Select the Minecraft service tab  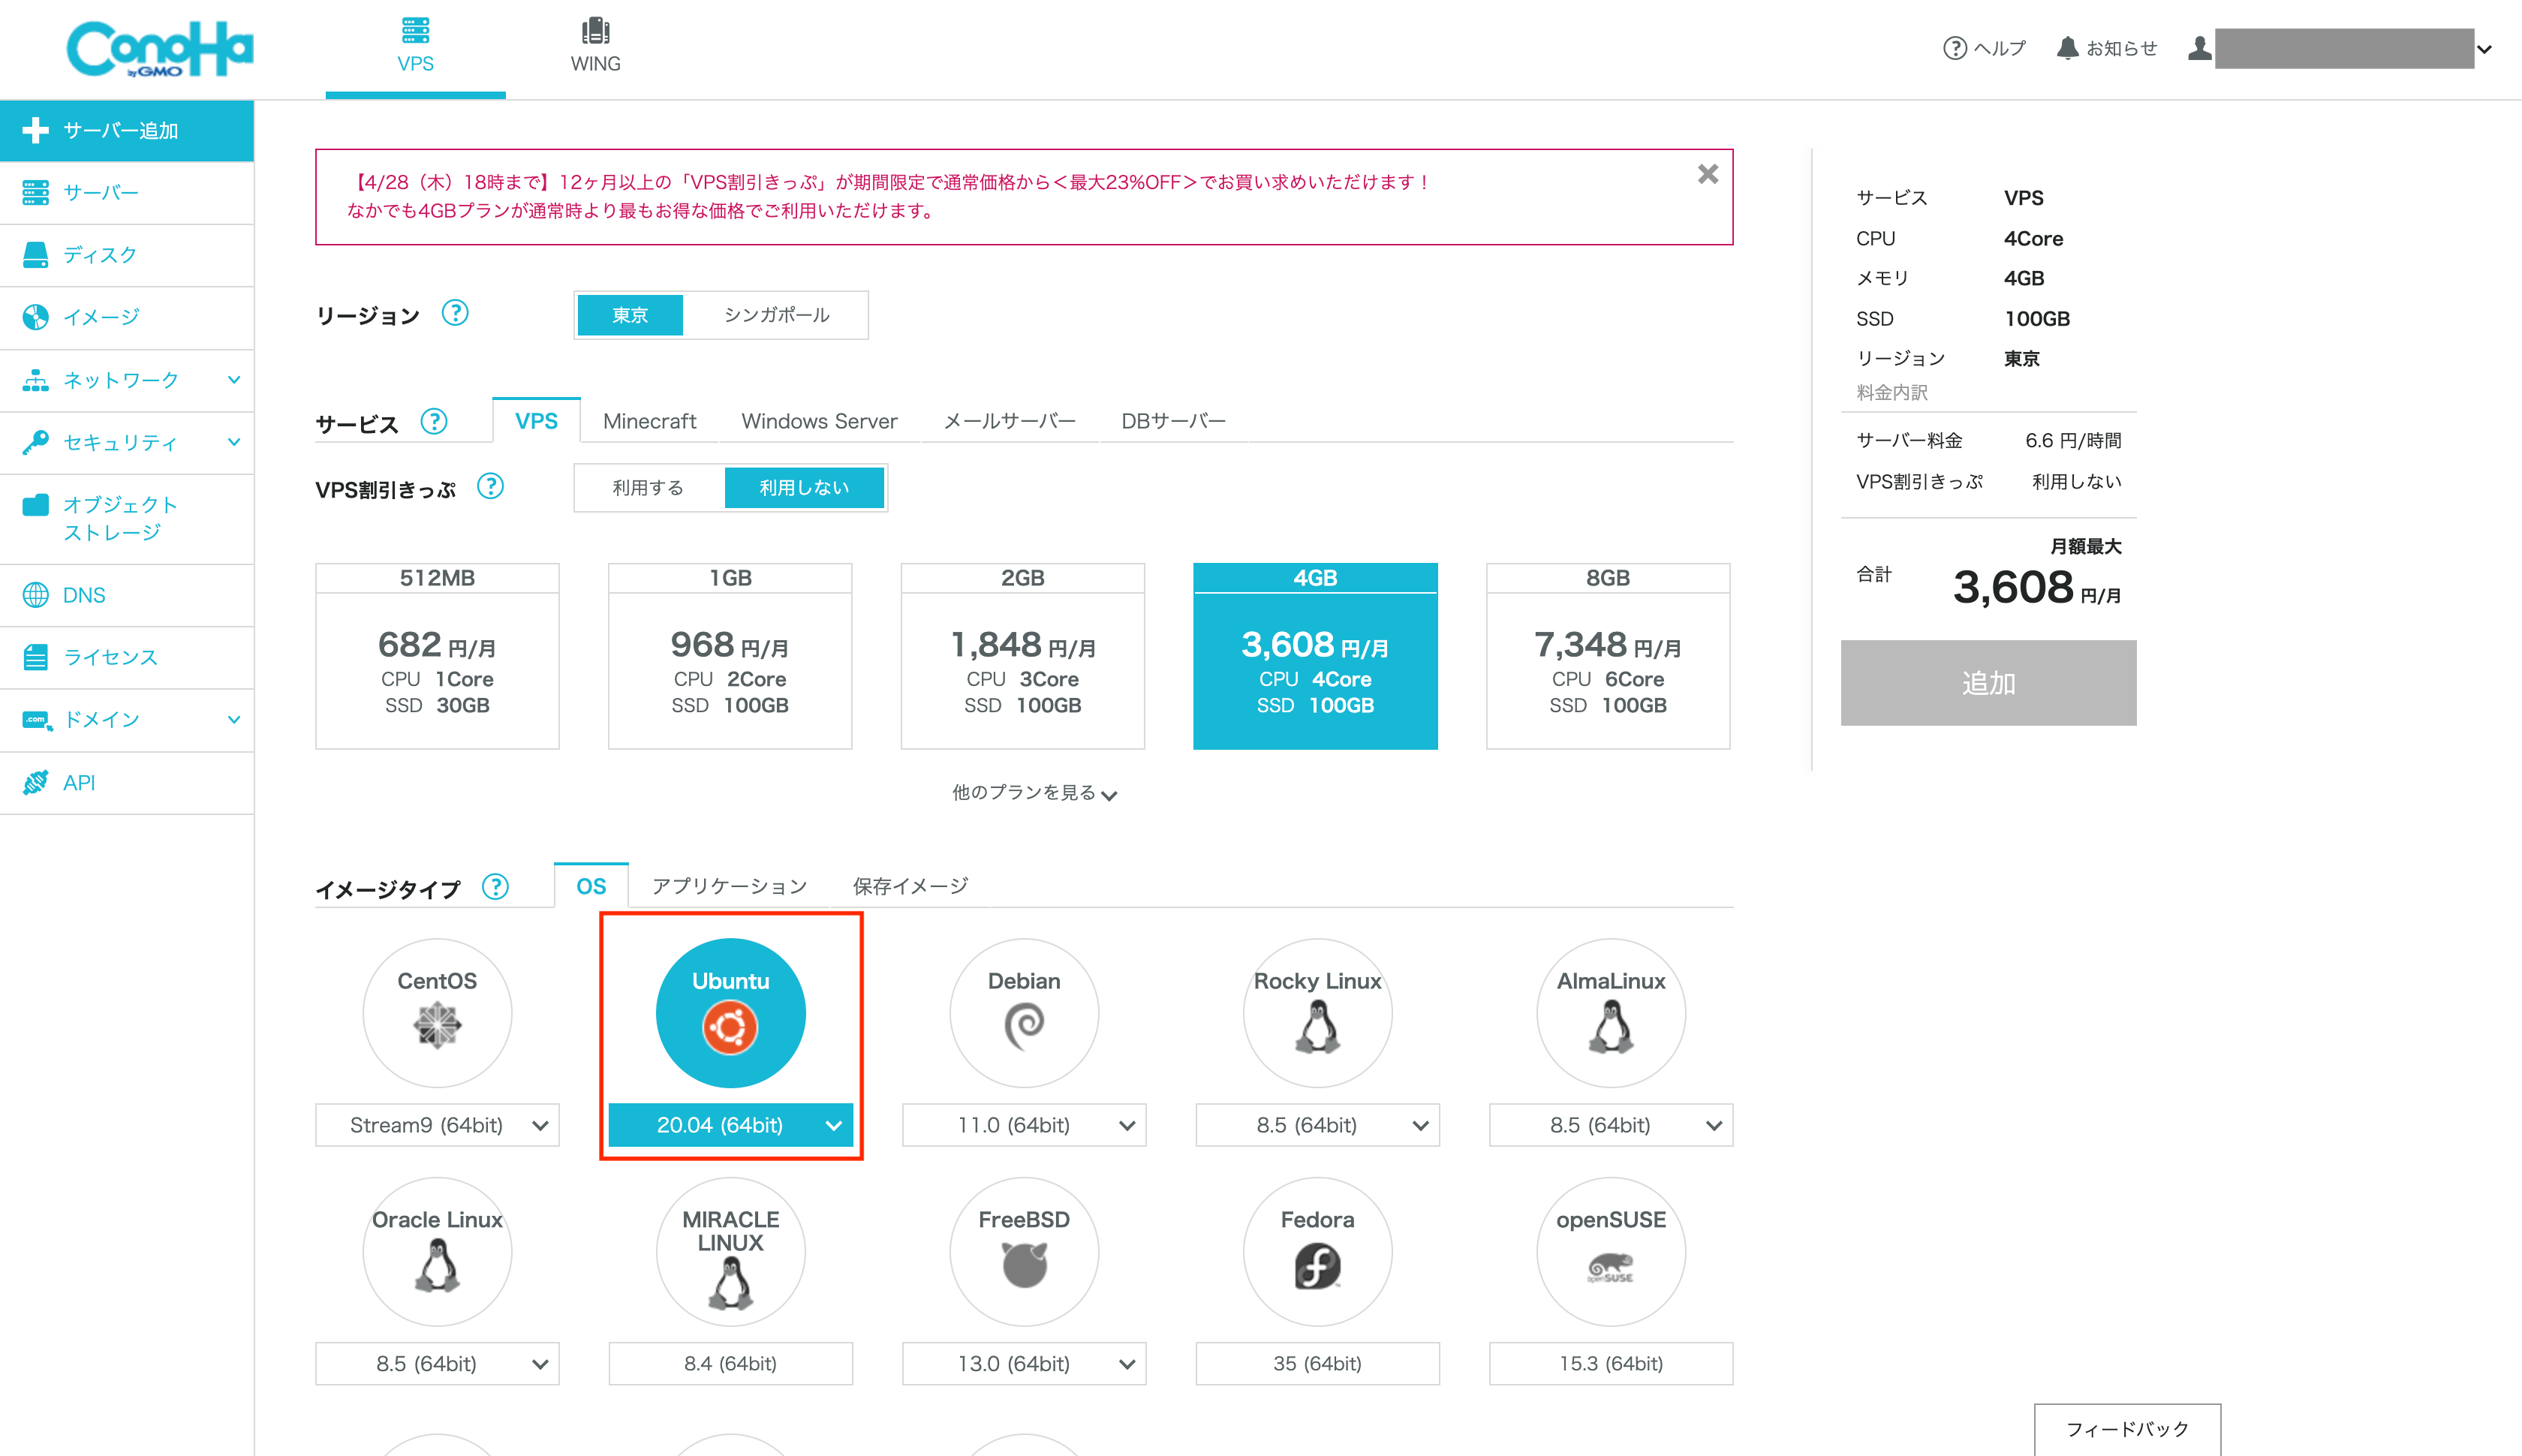649,421
